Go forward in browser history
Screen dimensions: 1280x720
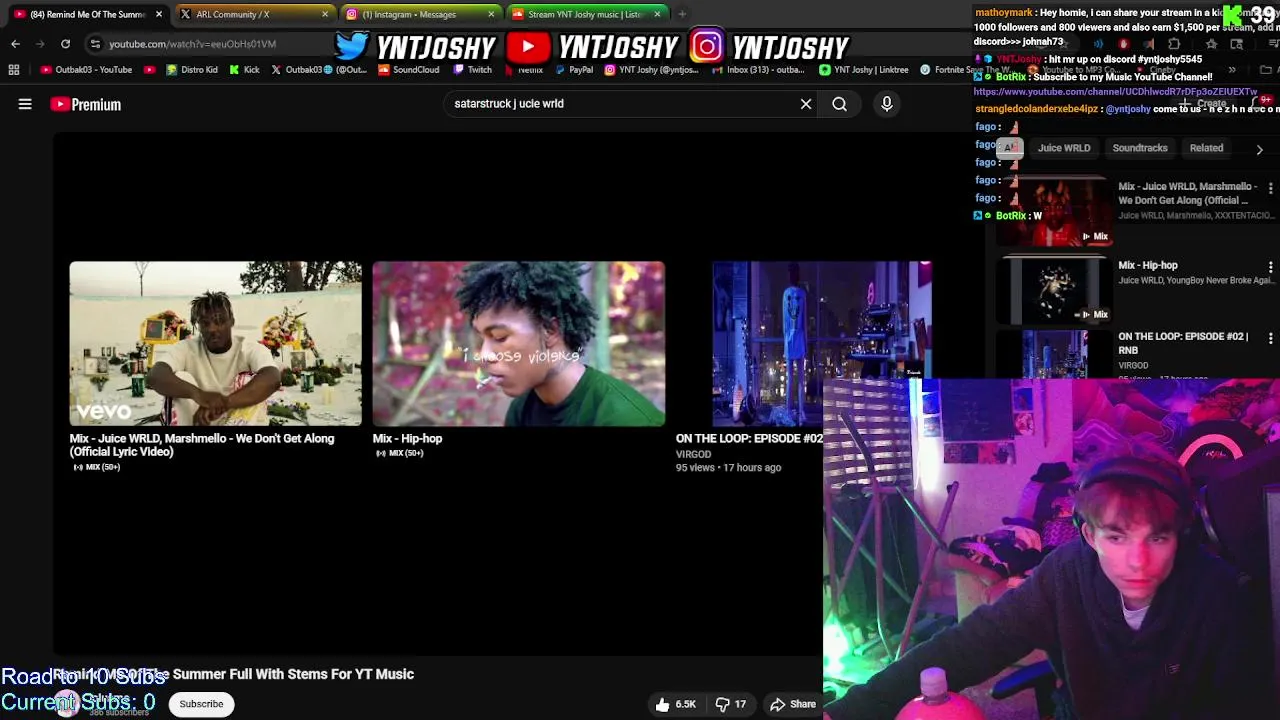[39, 44]
